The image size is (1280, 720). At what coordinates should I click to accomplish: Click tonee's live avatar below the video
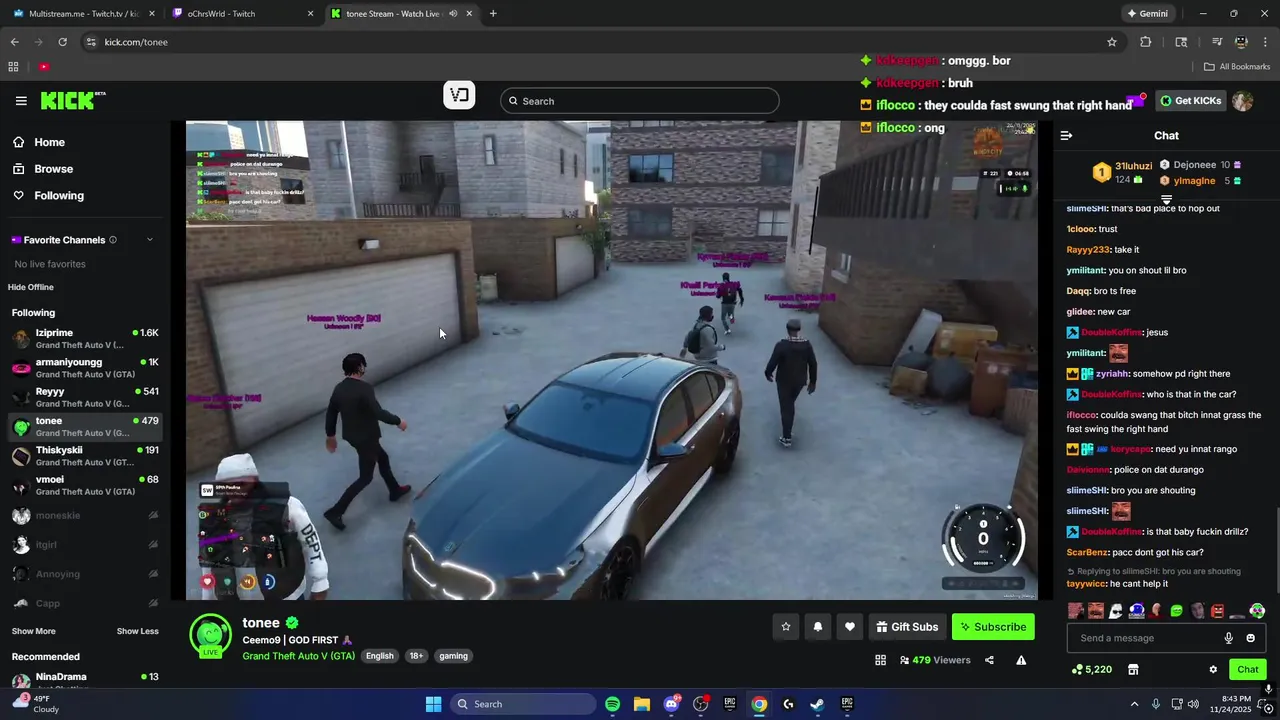tap(211, 636)
